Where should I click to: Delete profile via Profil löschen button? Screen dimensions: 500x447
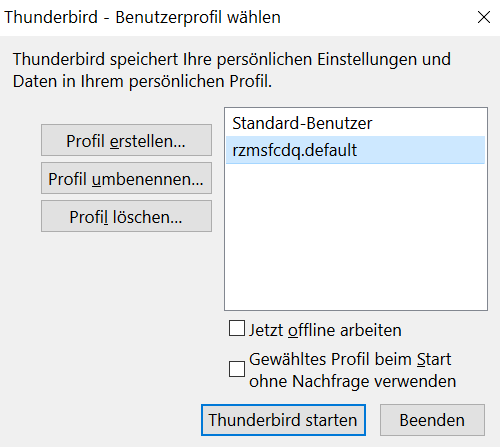click(126, 216)
